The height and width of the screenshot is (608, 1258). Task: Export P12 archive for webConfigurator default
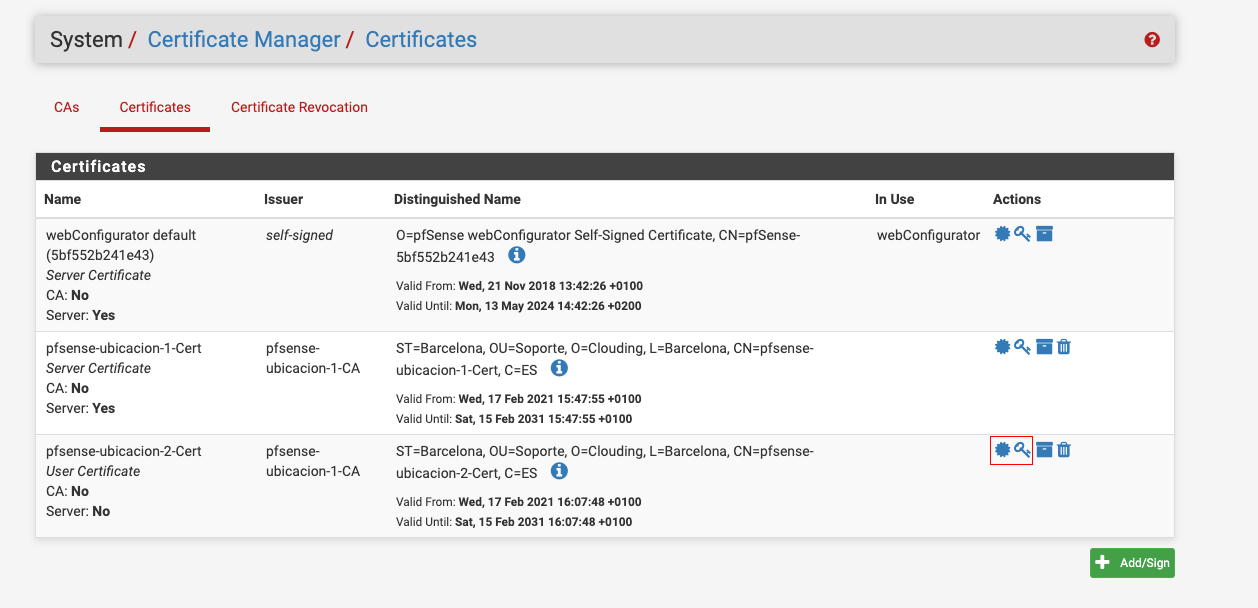(1044, 234)
